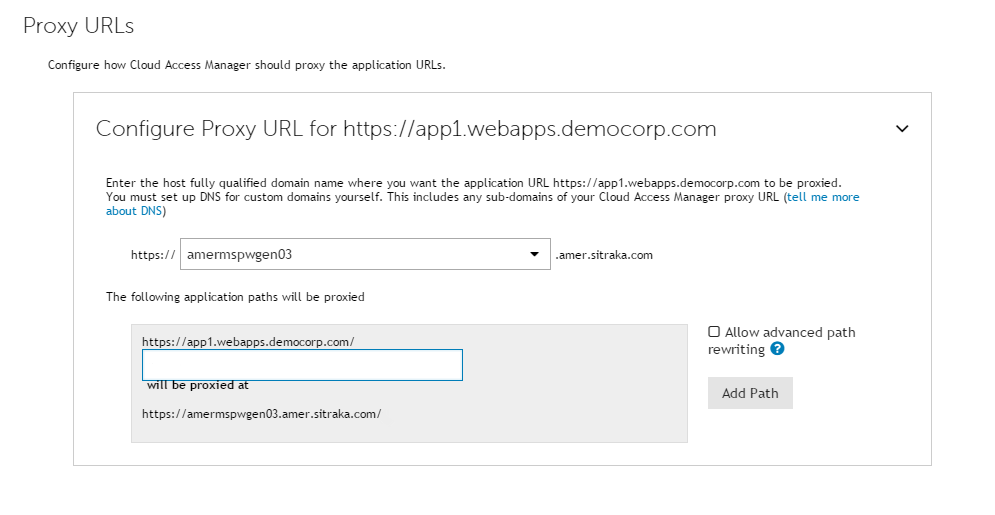Enable the Allow advanced path rewriting checkbox
The image size is (995, 515).
click(x=714, y=332)
